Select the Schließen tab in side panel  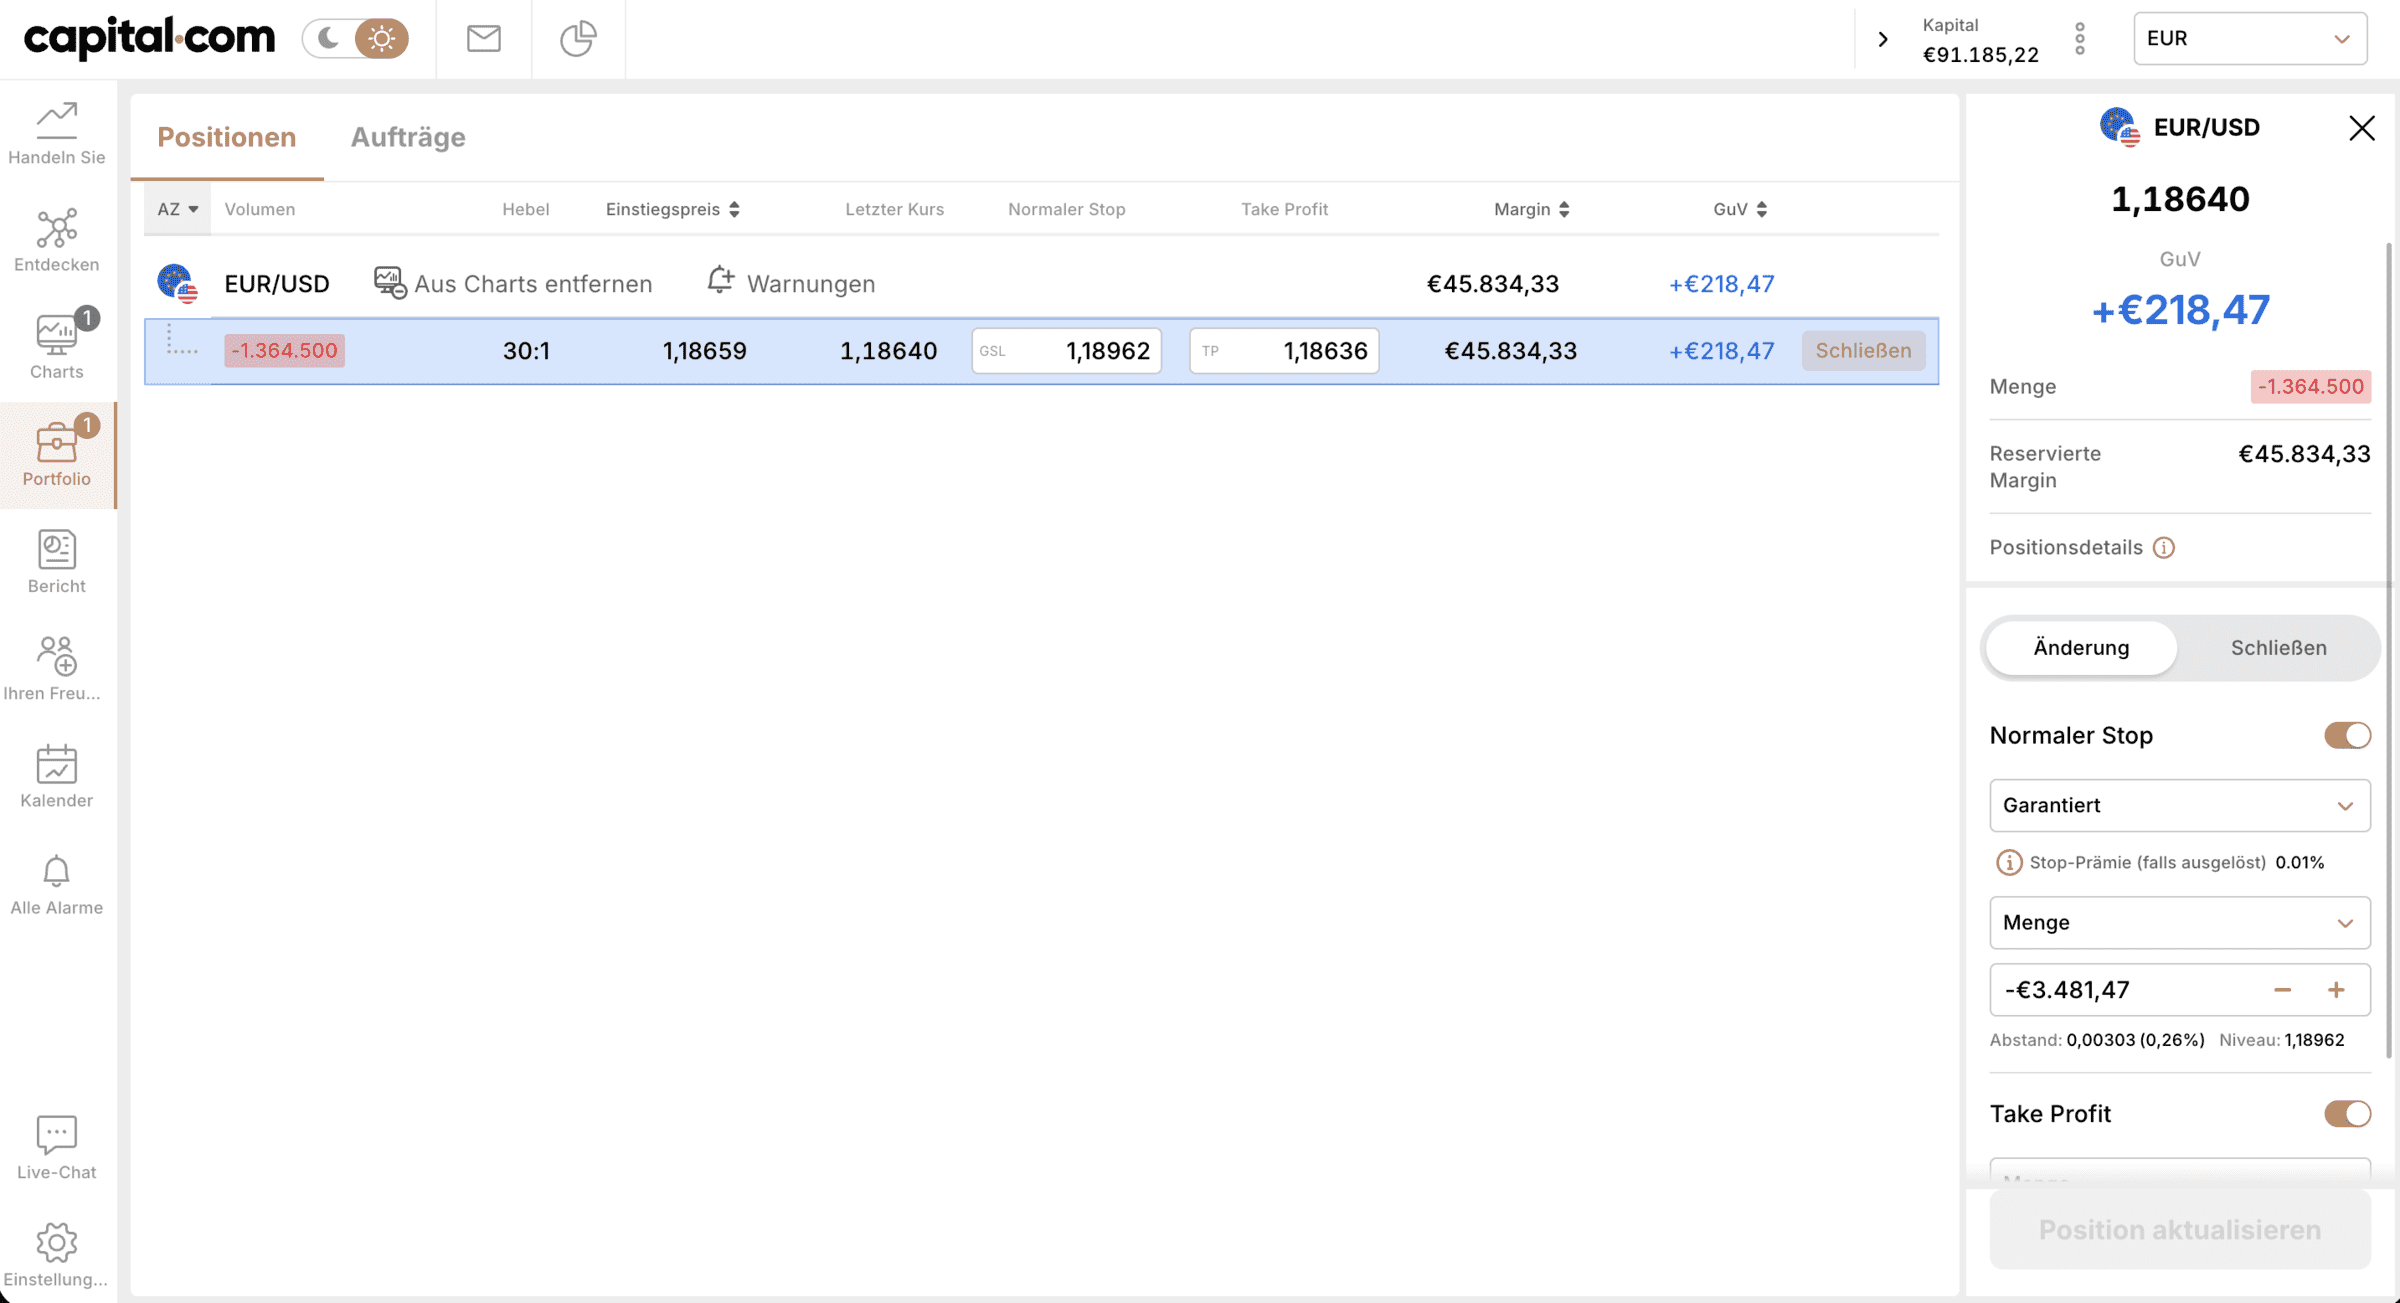point(2278,648)
